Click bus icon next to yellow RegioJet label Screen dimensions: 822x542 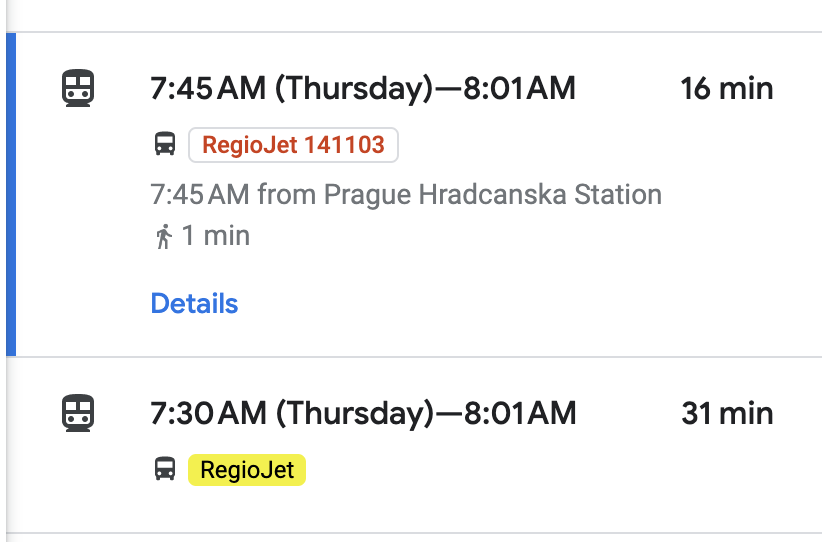point(165,469)
